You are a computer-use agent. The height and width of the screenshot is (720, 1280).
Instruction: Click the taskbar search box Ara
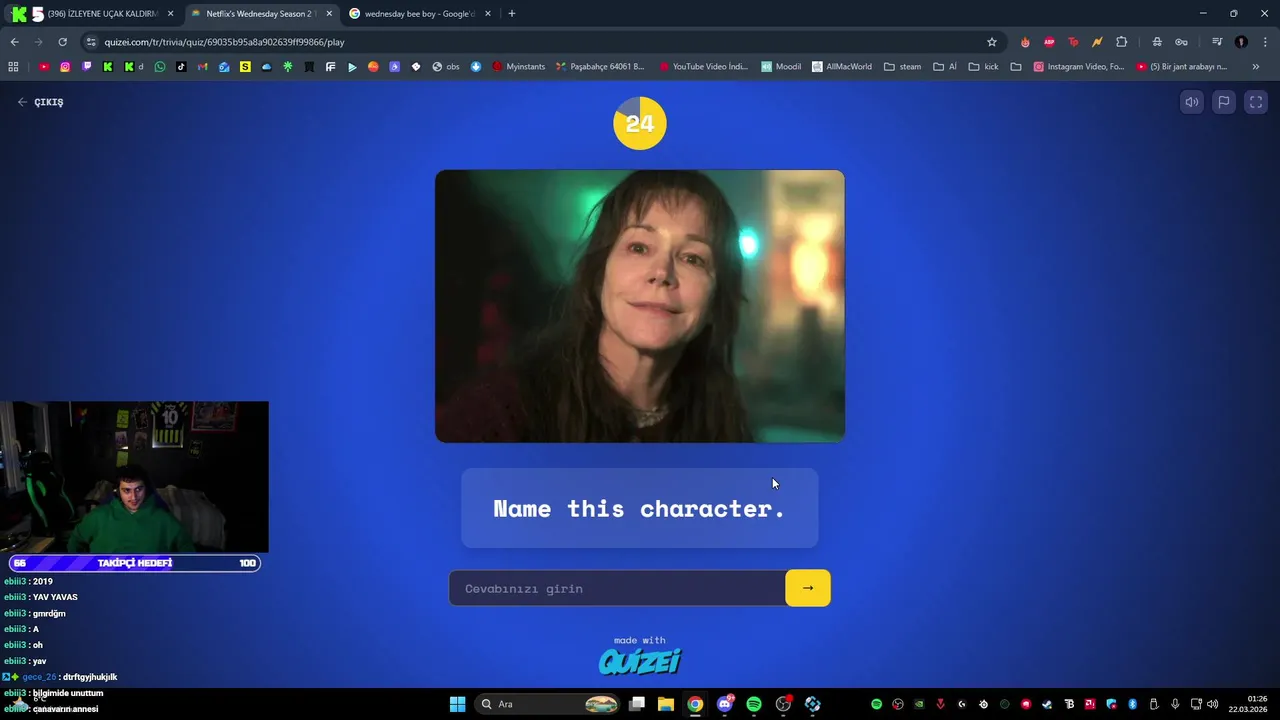click(547, 704)
